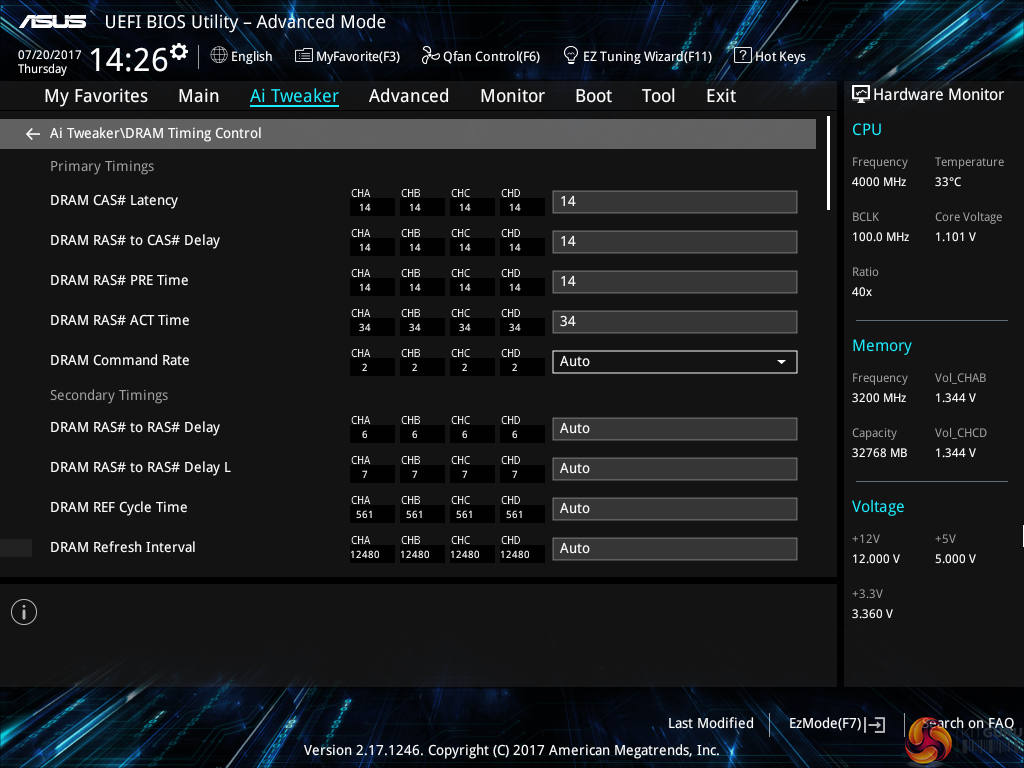Click the back arrow in DRAM Timing Control
The width and height of the screenshot is (1024, 768).
click(x=33, y=134)
